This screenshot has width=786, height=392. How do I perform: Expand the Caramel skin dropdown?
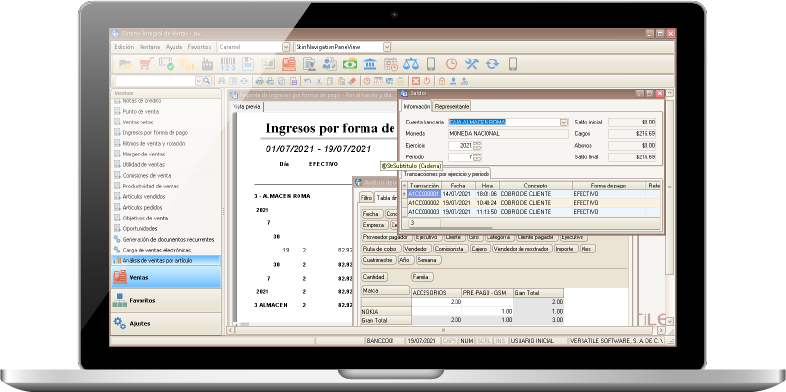pos(286,47)
